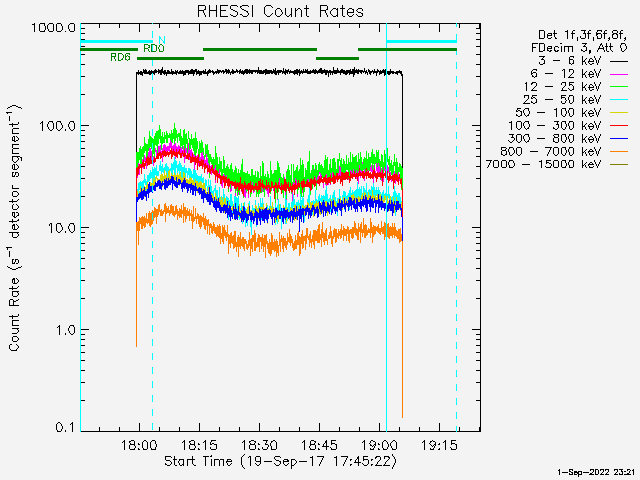Viewport: 640px width, 480px height.
Task: Click the green bar beside the RD6 label
Action: click(x=170, y=59)
